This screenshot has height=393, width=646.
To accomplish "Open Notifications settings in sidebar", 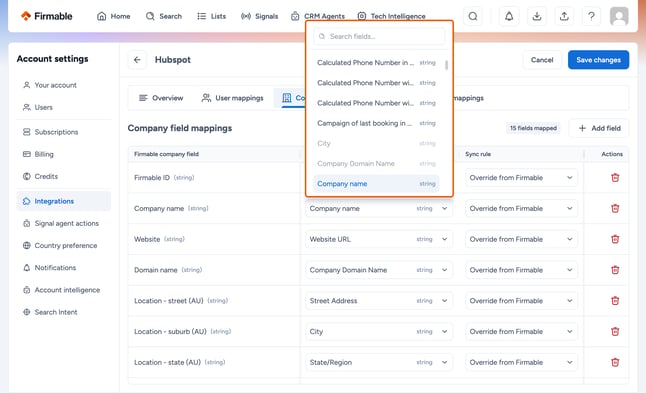I will click(64, 268).
